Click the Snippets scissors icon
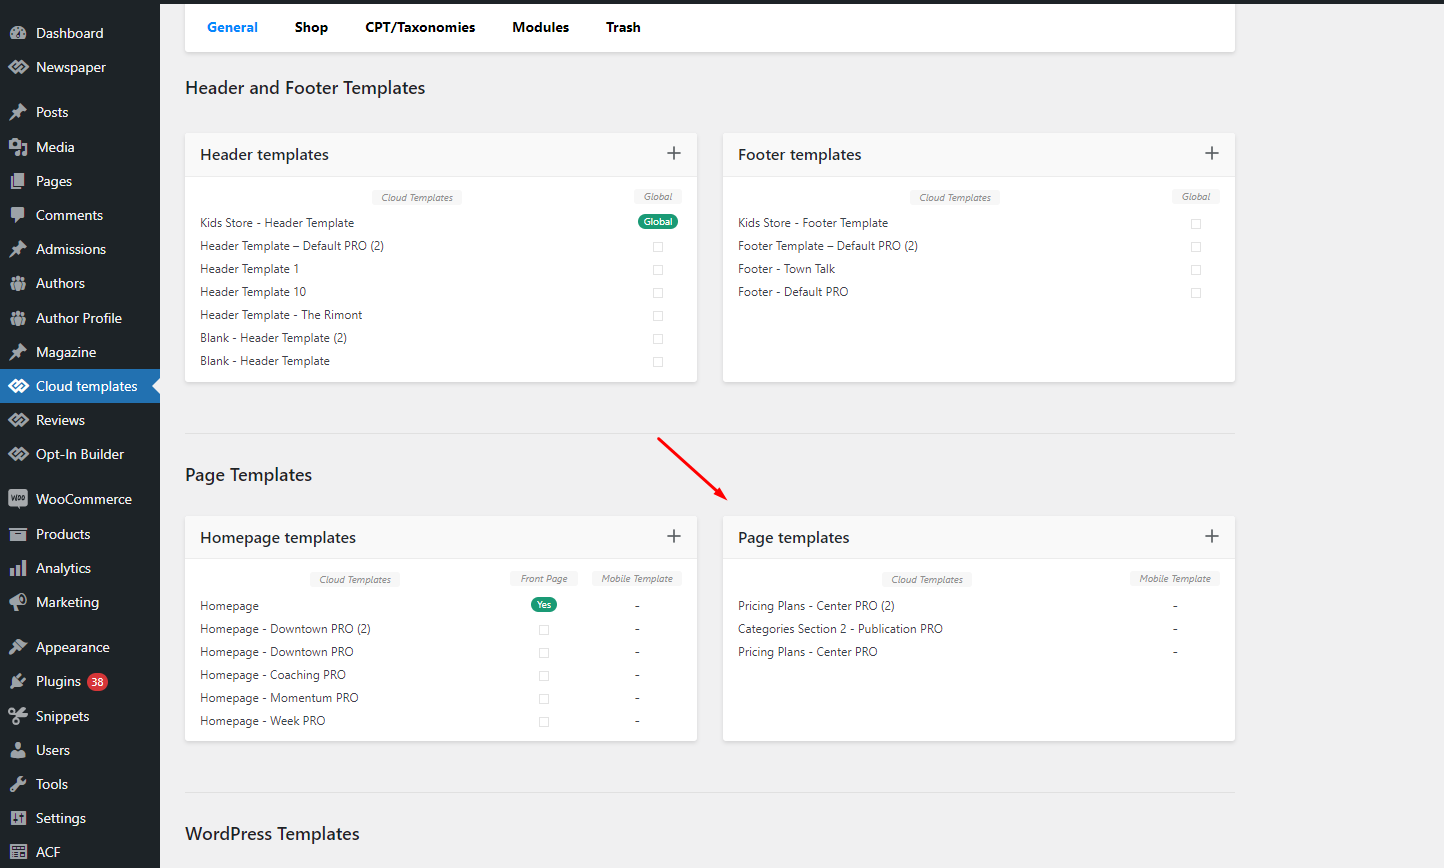1444x868 pixels. tap(18, 716)
